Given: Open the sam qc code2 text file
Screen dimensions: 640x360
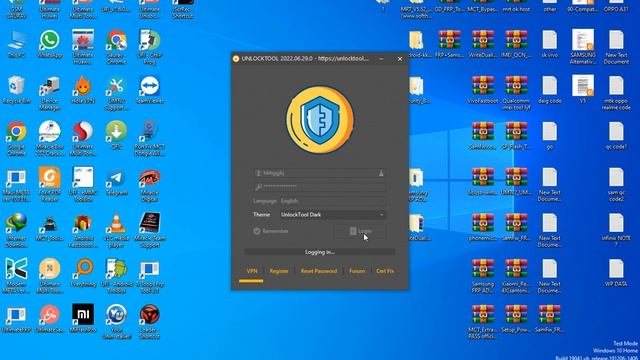Looking at the screenshot, I should tap(616, 184).
